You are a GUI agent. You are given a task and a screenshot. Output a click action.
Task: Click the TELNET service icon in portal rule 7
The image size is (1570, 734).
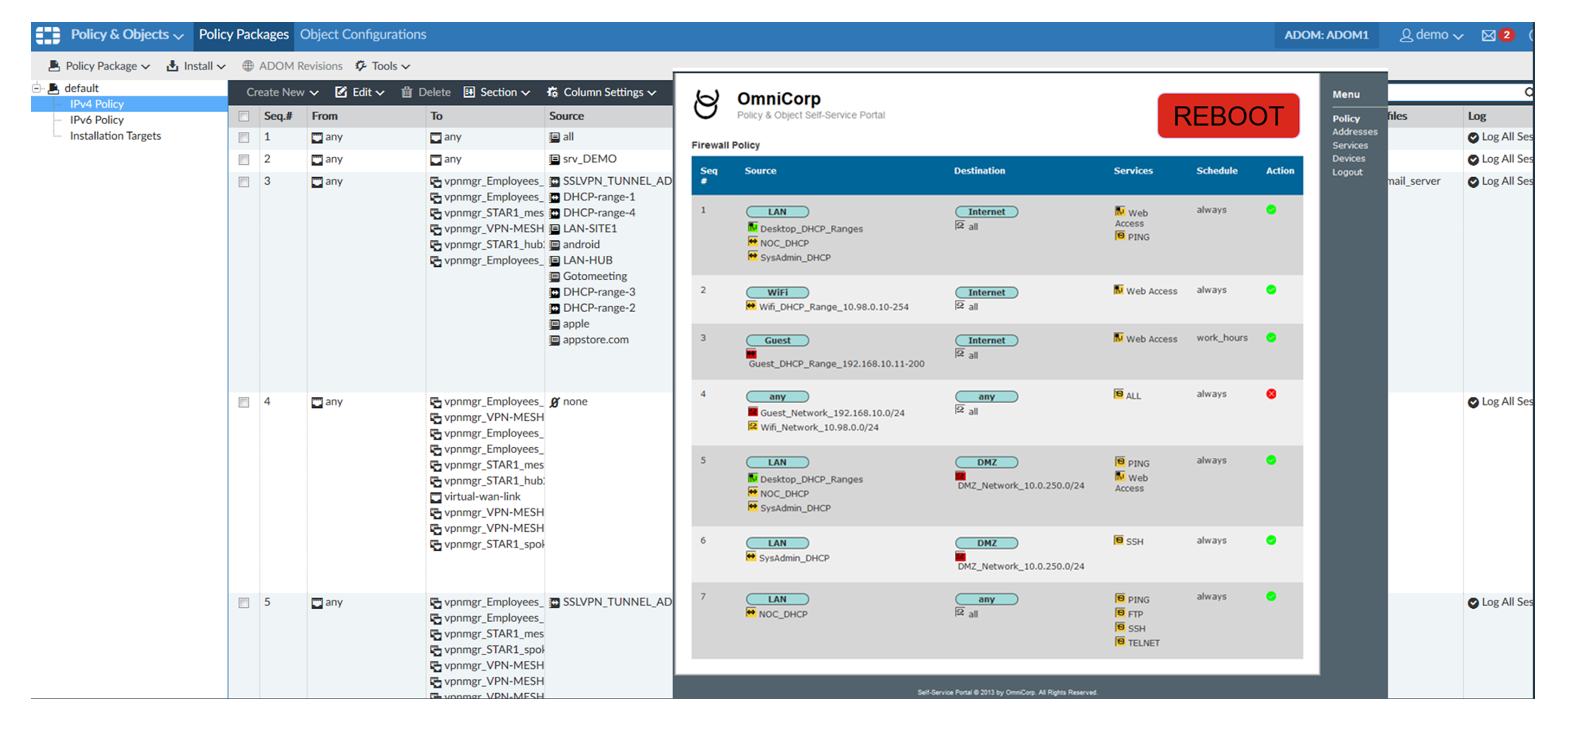[x=1120, y=642]
